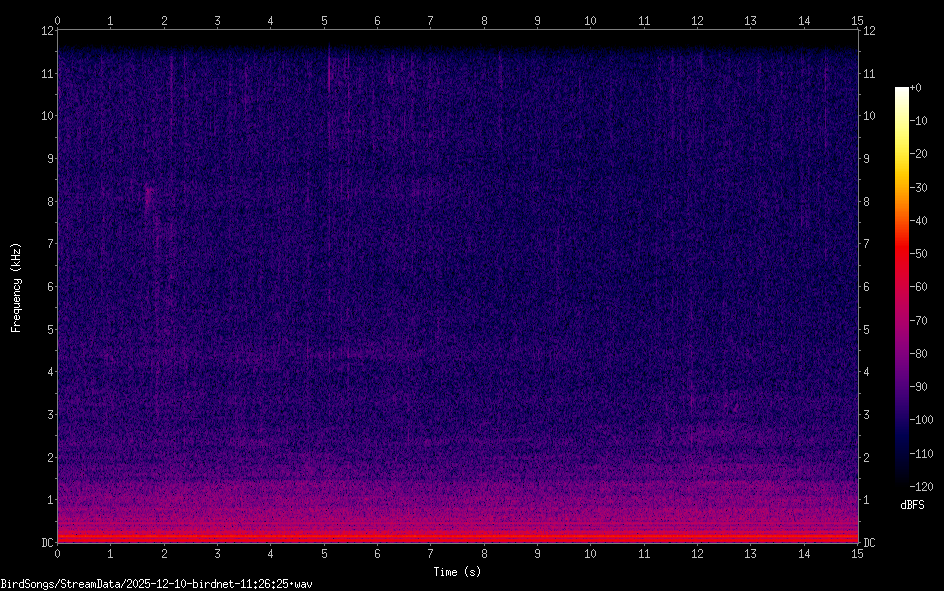Click the DC label on the right frequency axis
944x591 pixels.
click(x=870, y=543)
